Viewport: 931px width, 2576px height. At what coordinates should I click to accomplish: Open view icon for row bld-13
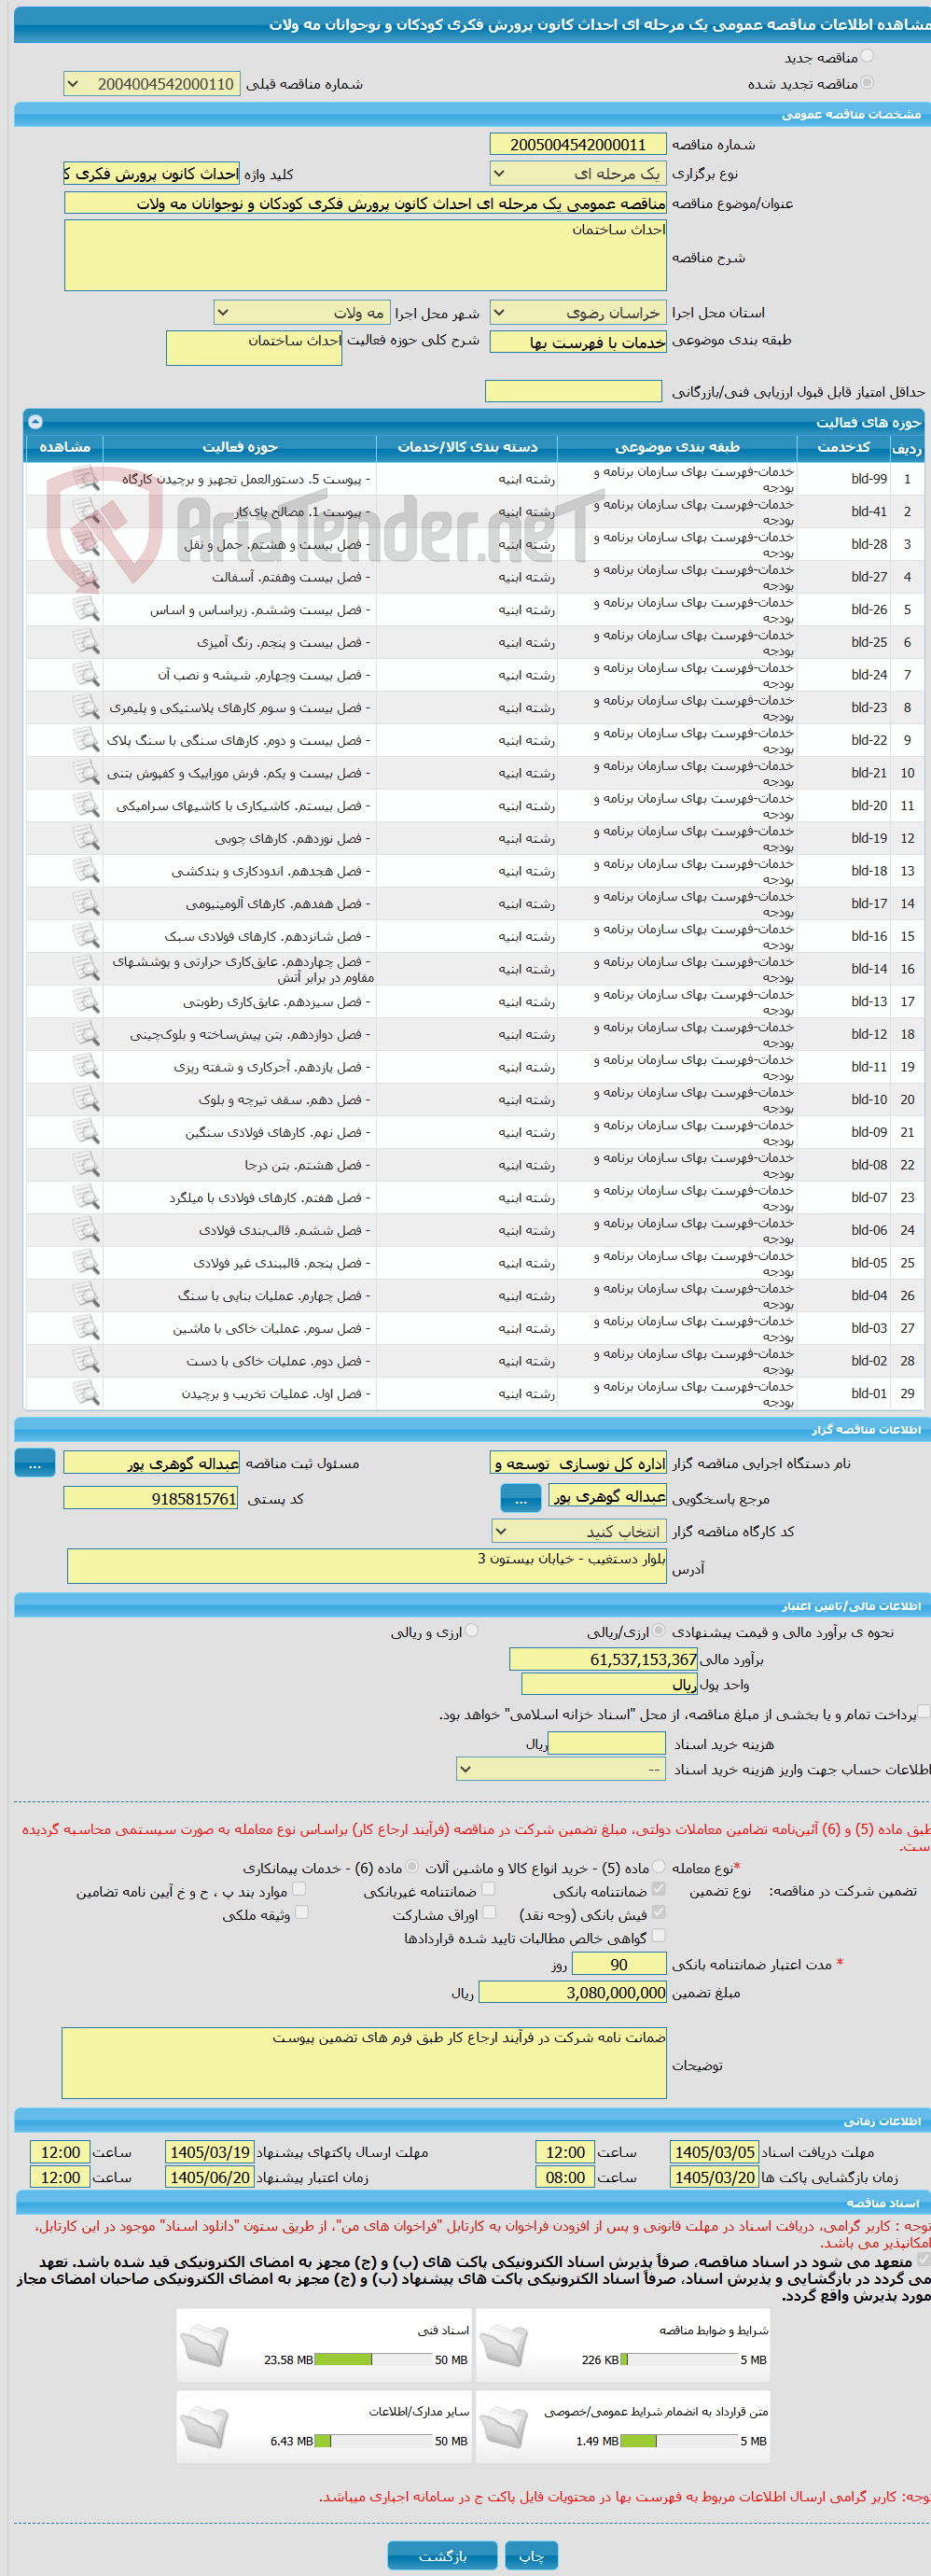point(86,1002)
